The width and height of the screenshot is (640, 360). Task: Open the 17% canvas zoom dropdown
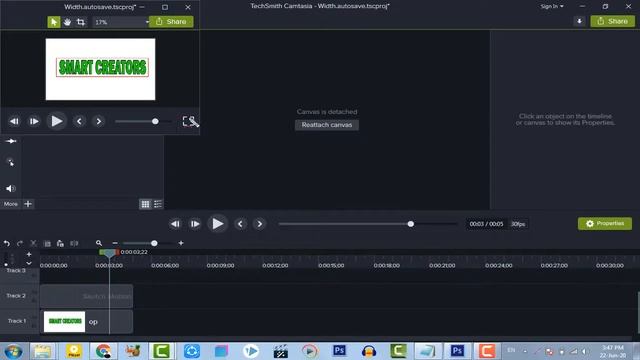121,22
